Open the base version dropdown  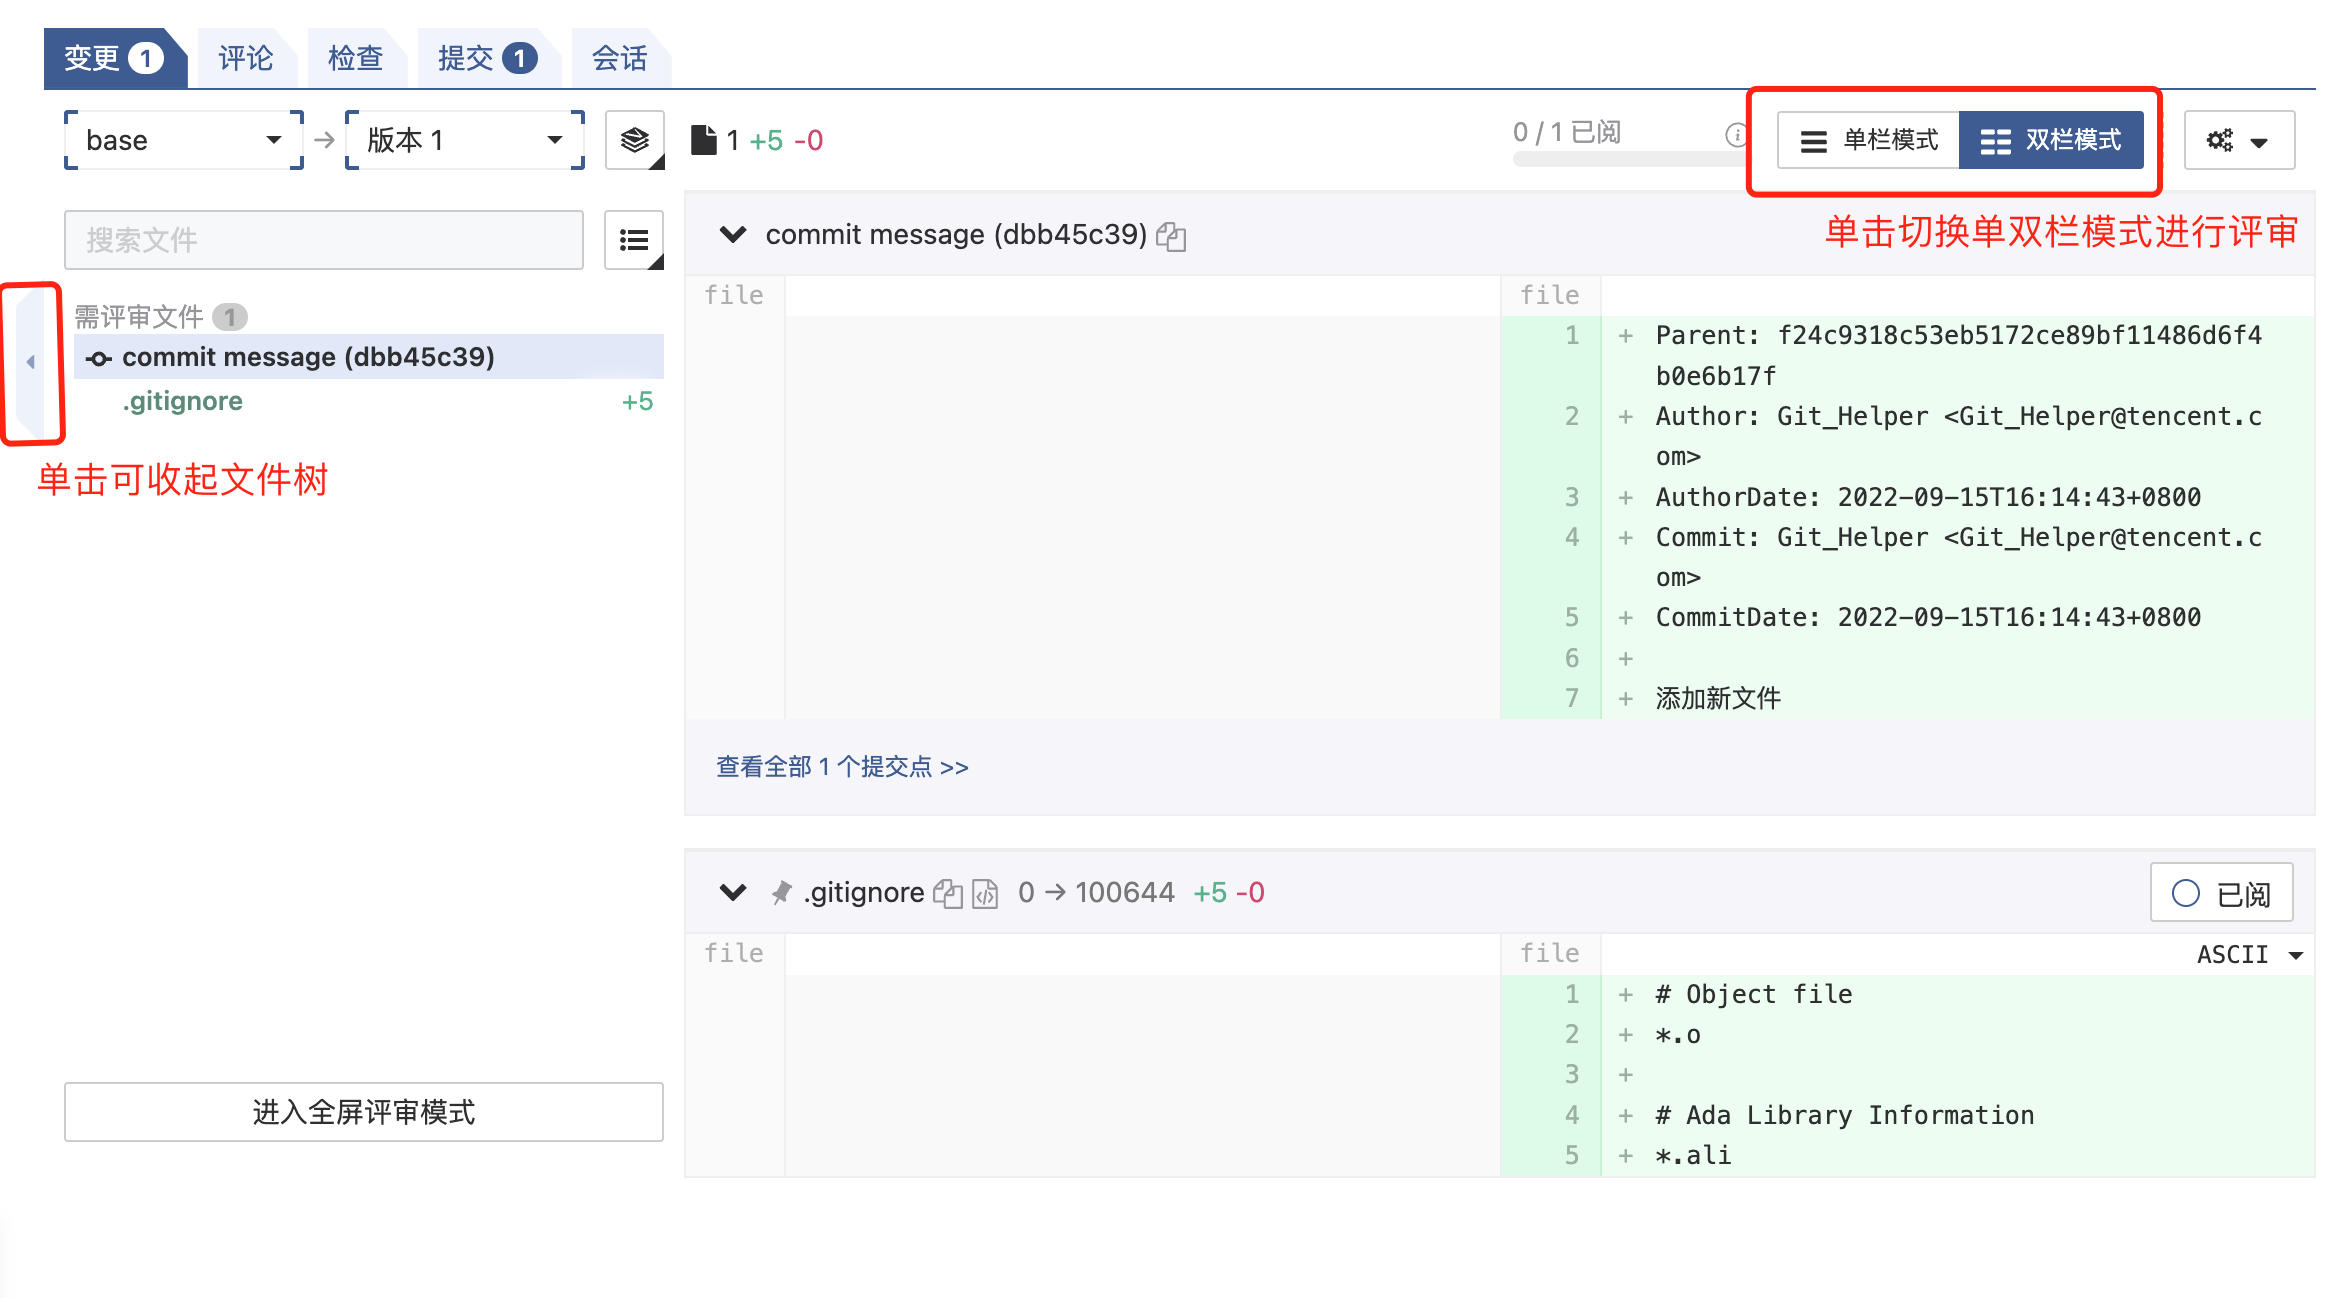point(183,140)
